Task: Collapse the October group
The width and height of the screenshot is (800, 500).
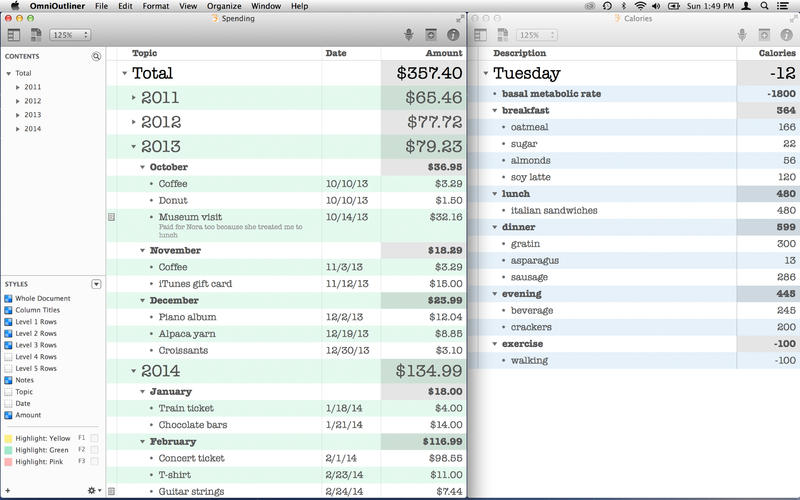Action: click(x=142, y=167)
